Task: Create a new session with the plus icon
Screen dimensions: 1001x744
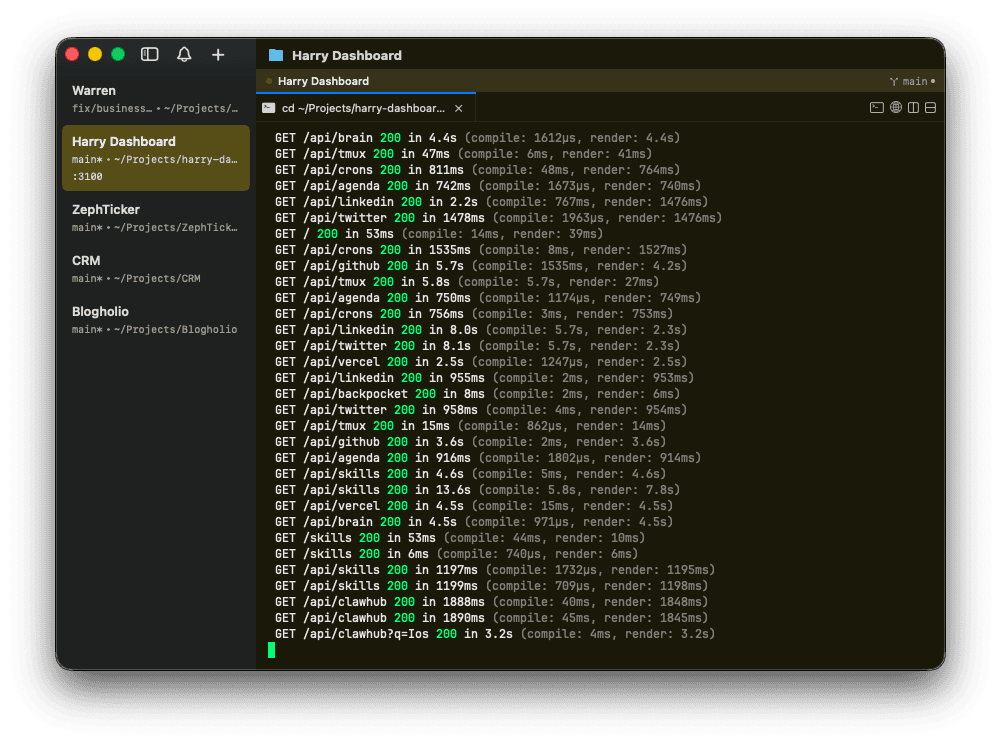Action: [218, 55]
